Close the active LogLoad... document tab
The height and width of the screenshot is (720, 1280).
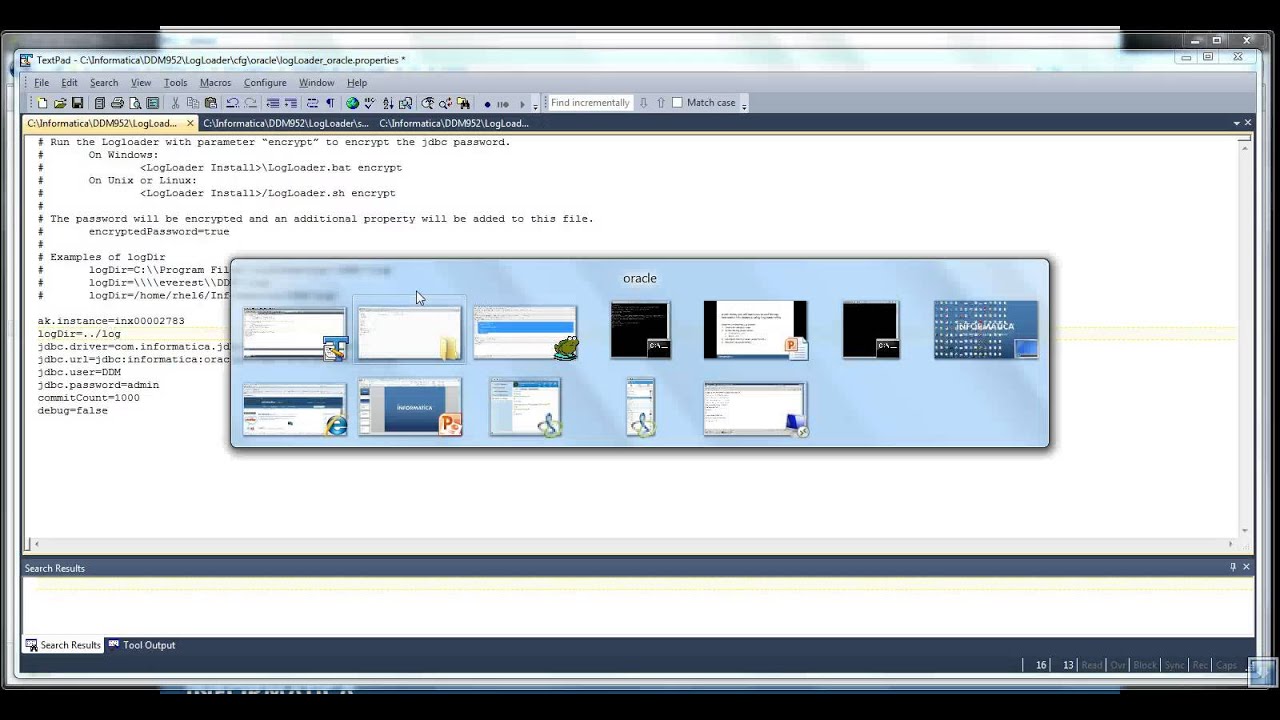(x=190, y=123)
